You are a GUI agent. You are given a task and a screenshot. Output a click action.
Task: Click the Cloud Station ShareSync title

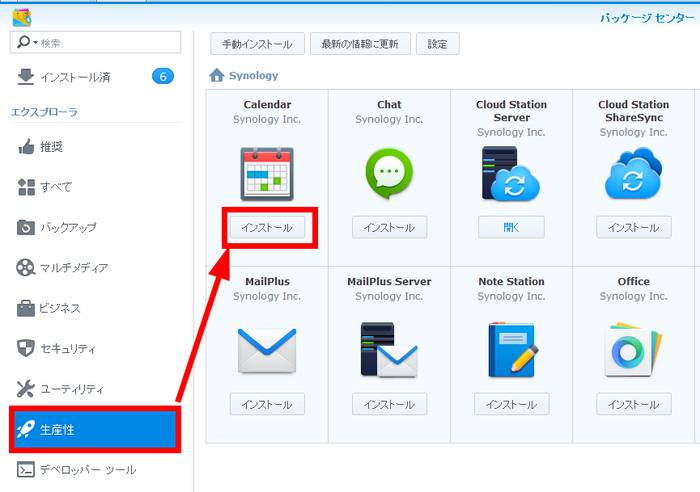tap(633, 111)
